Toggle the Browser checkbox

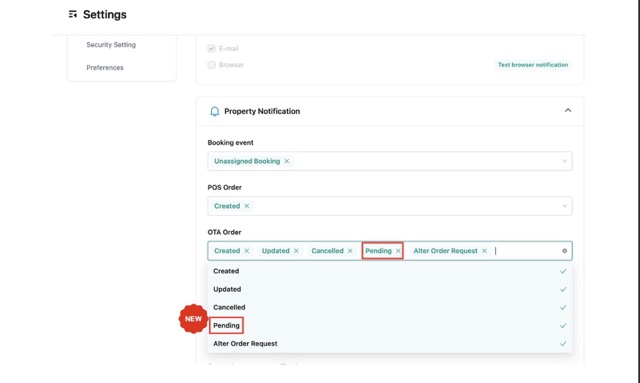click(211, 65)
